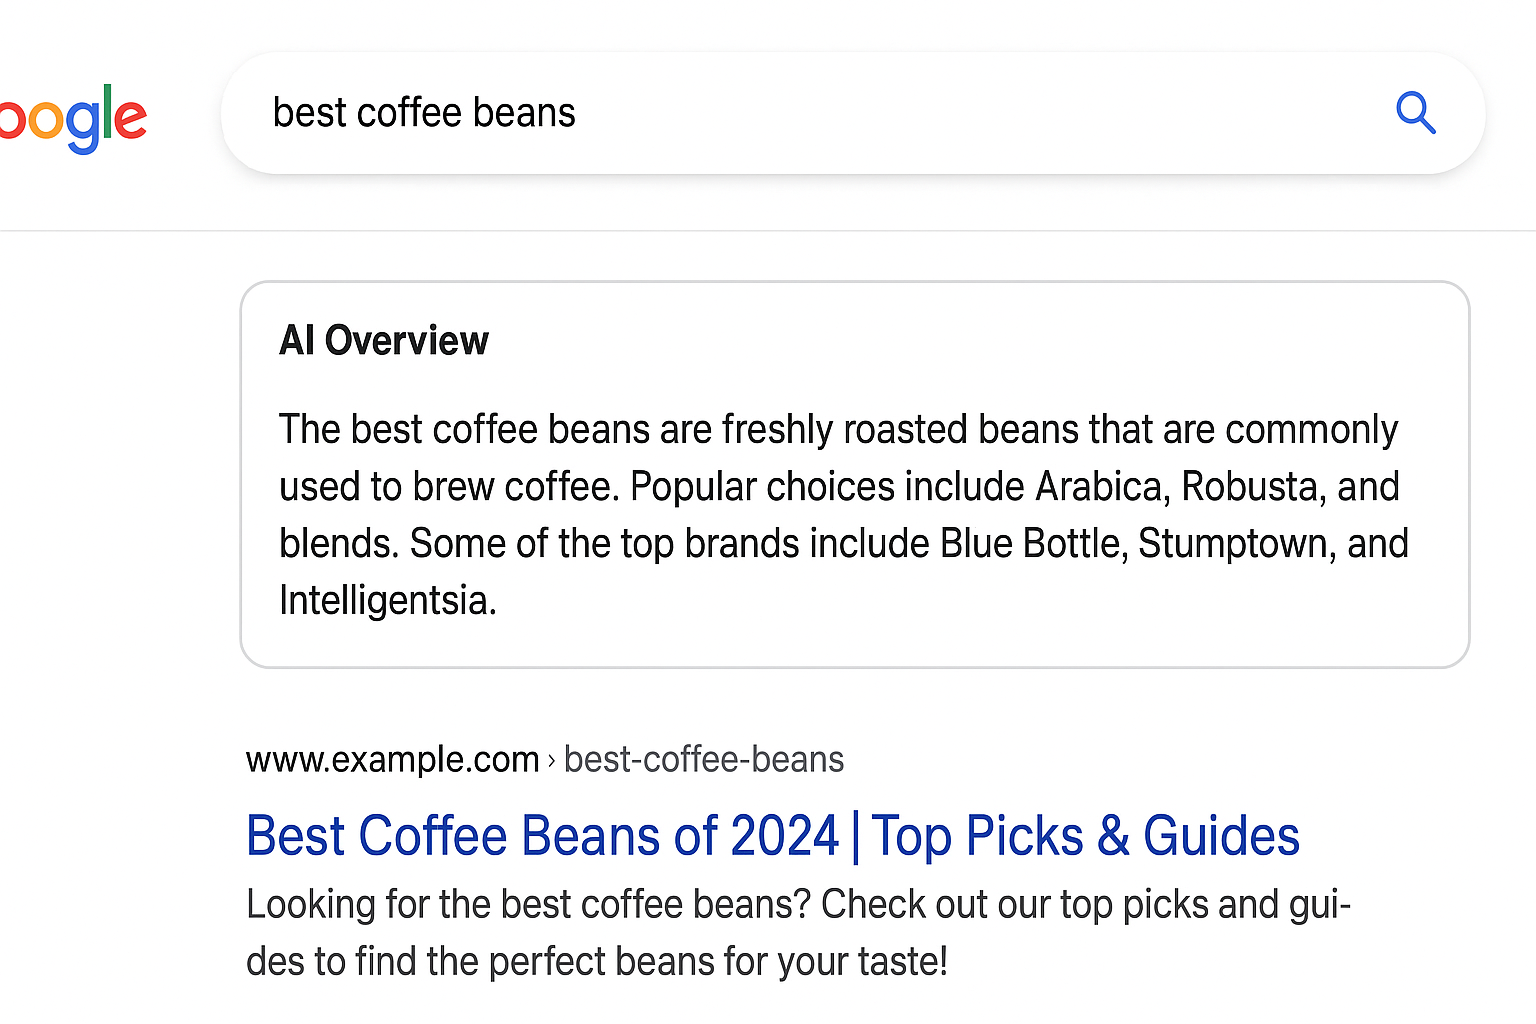Click the 'AI Overview' heading
1536x1024 pixels.
384,341
